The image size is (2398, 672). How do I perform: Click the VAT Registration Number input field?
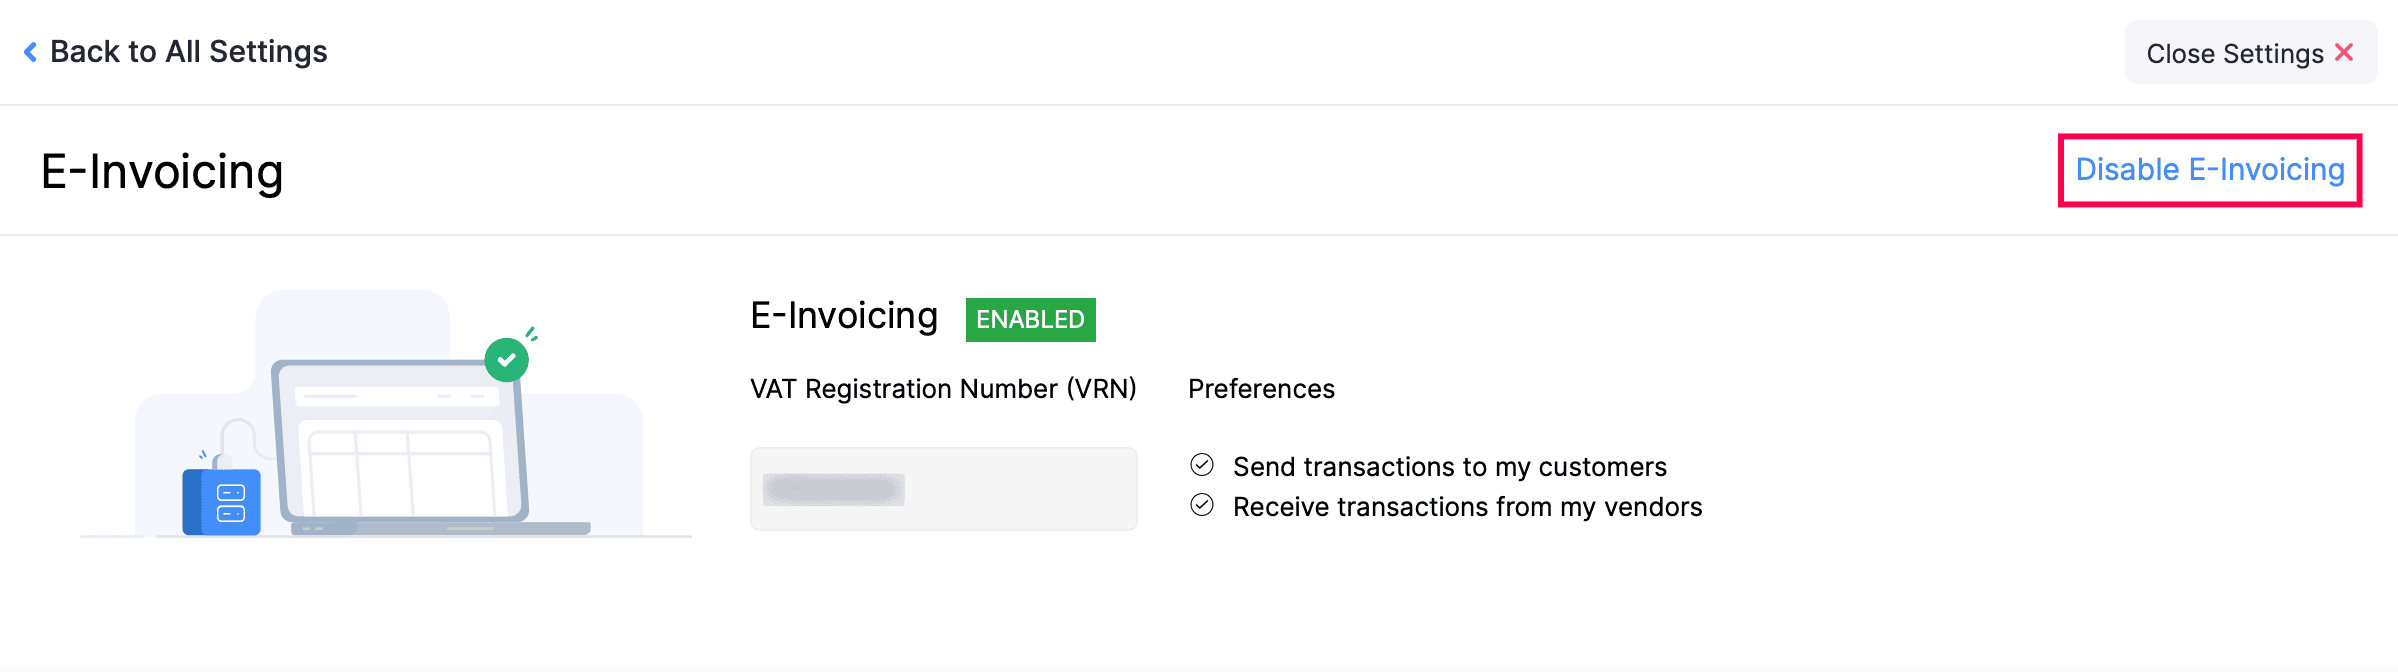click(943, 489)
